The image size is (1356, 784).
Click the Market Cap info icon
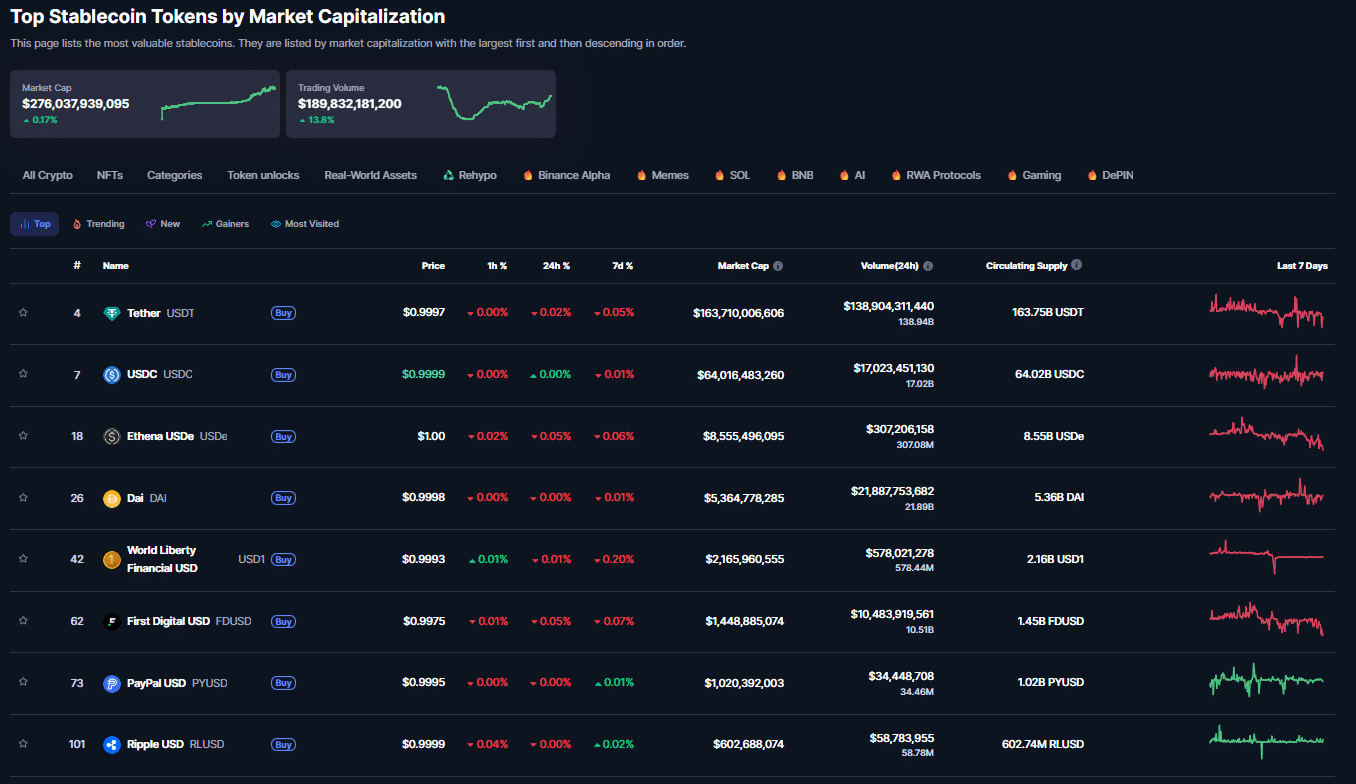click(x=778, y=266)
